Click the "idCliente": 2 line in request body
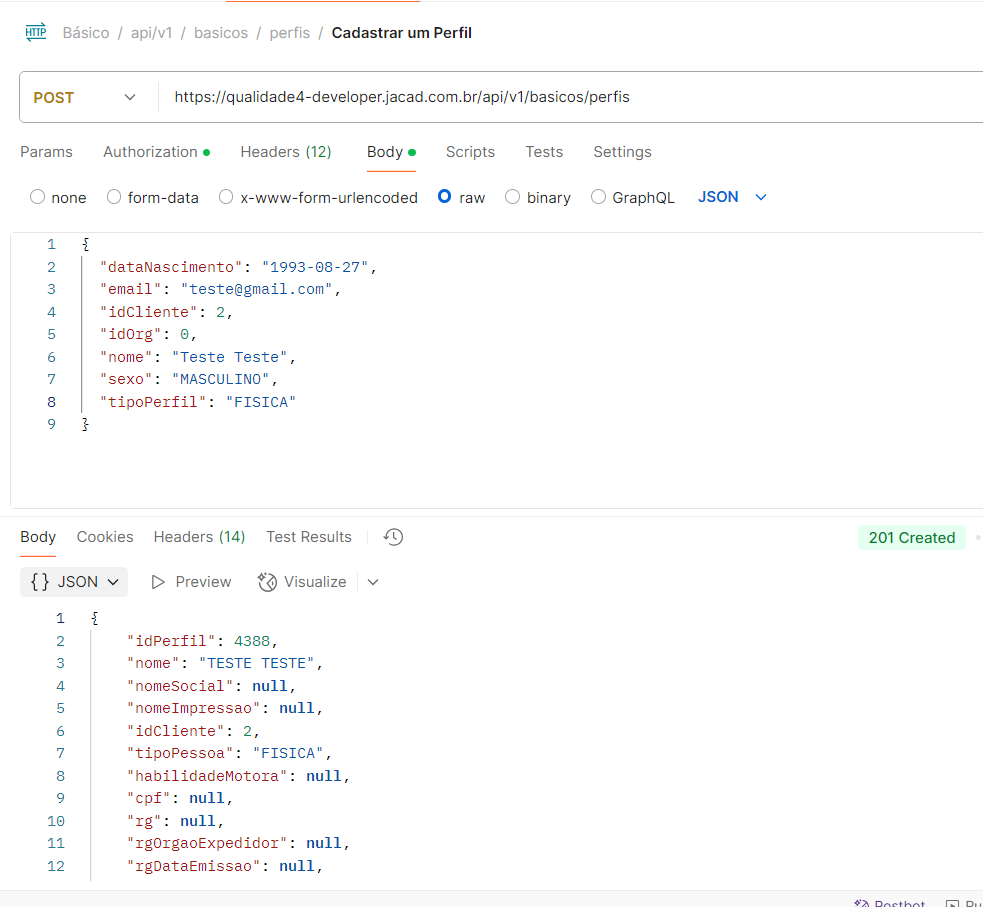 click(166, 312)
